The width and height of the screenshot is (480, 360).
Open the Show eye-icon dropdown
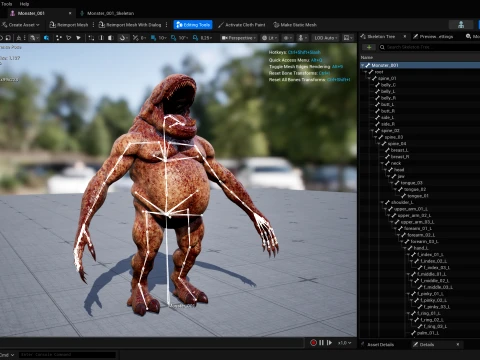point(287,38)
